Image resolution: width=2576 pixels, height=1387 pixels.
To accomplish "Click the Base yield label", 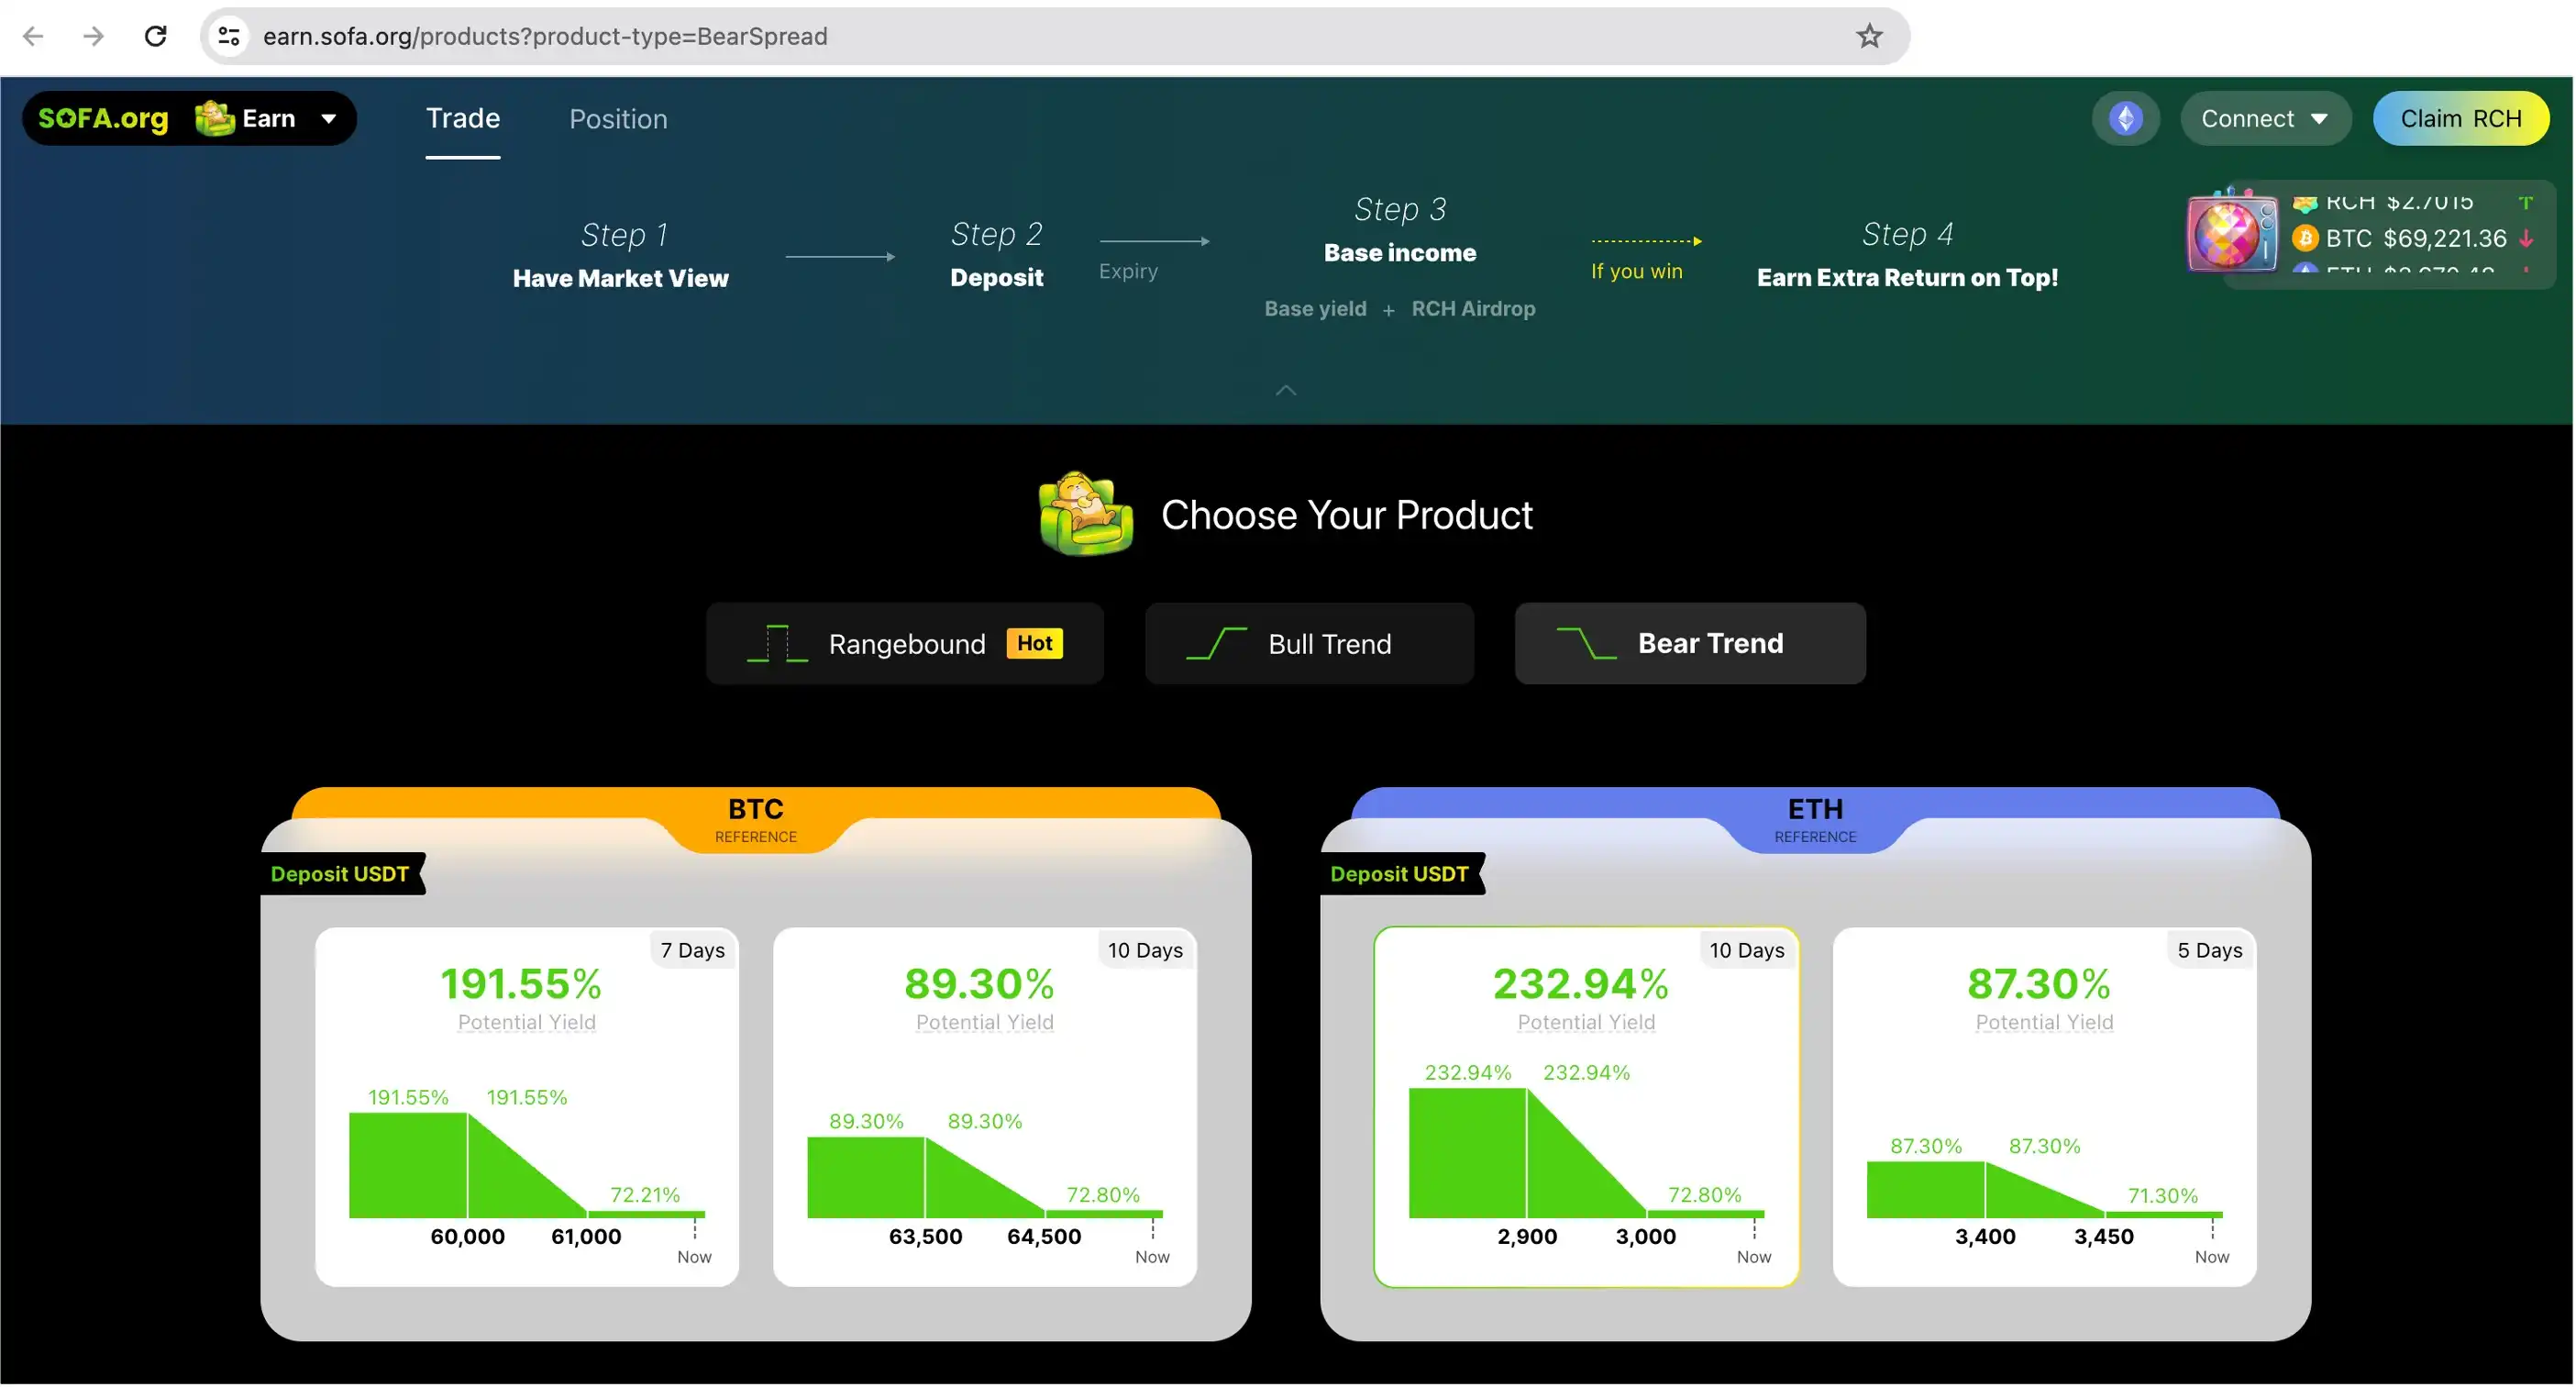I will click(1316, 309).
